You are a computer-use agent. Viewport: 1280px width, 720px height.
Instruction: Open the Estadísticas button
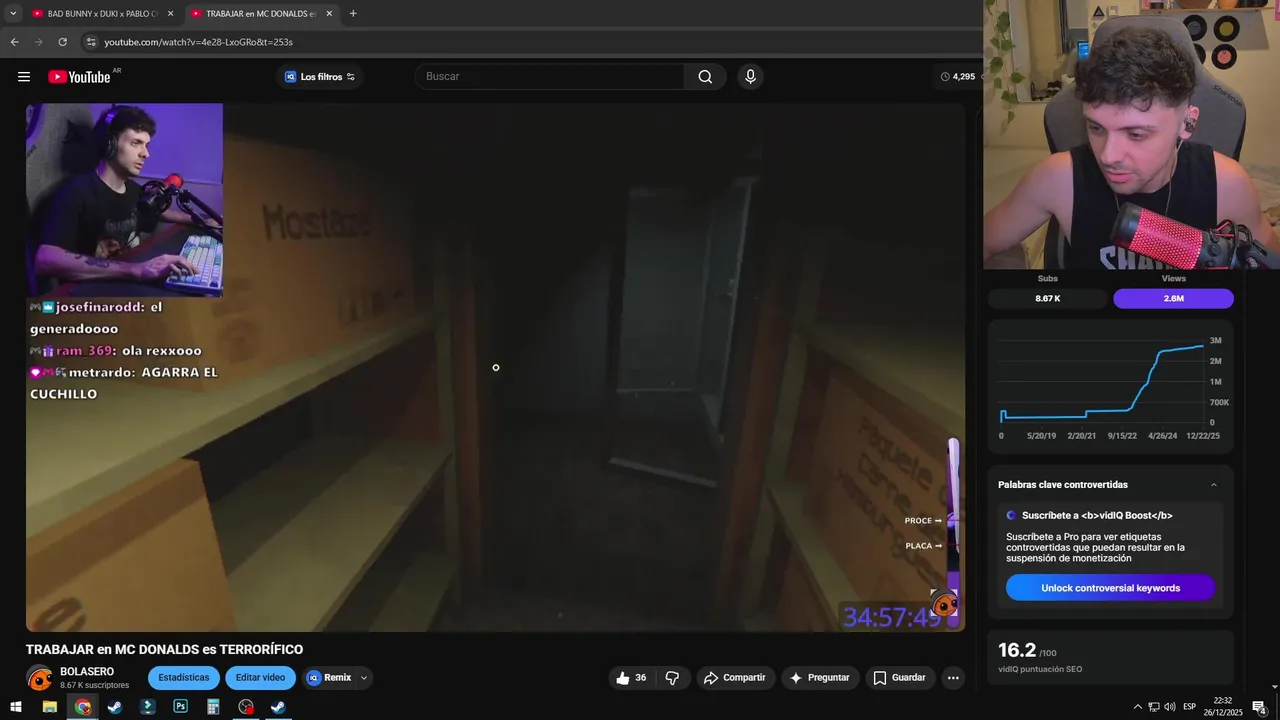(184, 678)
